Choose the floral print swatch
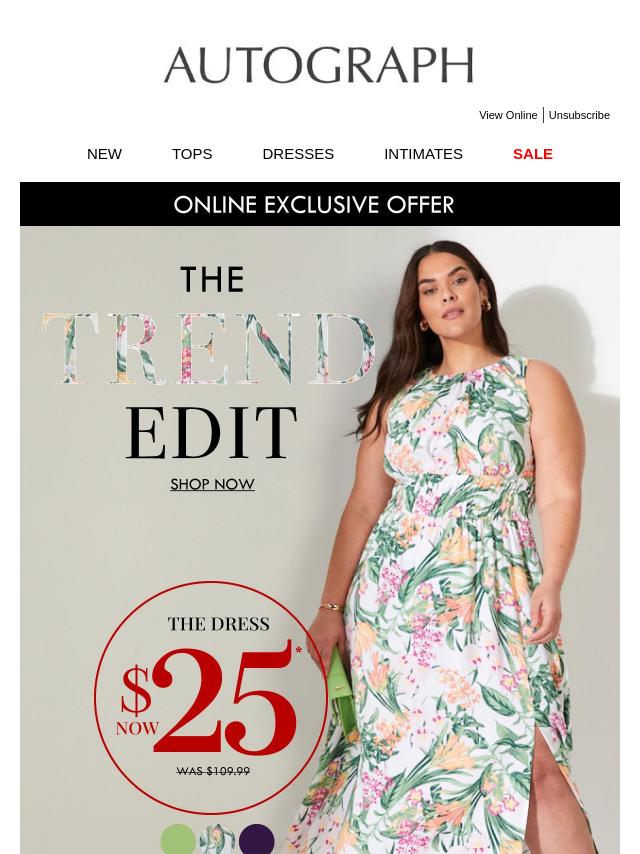 (x=217, y=839)
